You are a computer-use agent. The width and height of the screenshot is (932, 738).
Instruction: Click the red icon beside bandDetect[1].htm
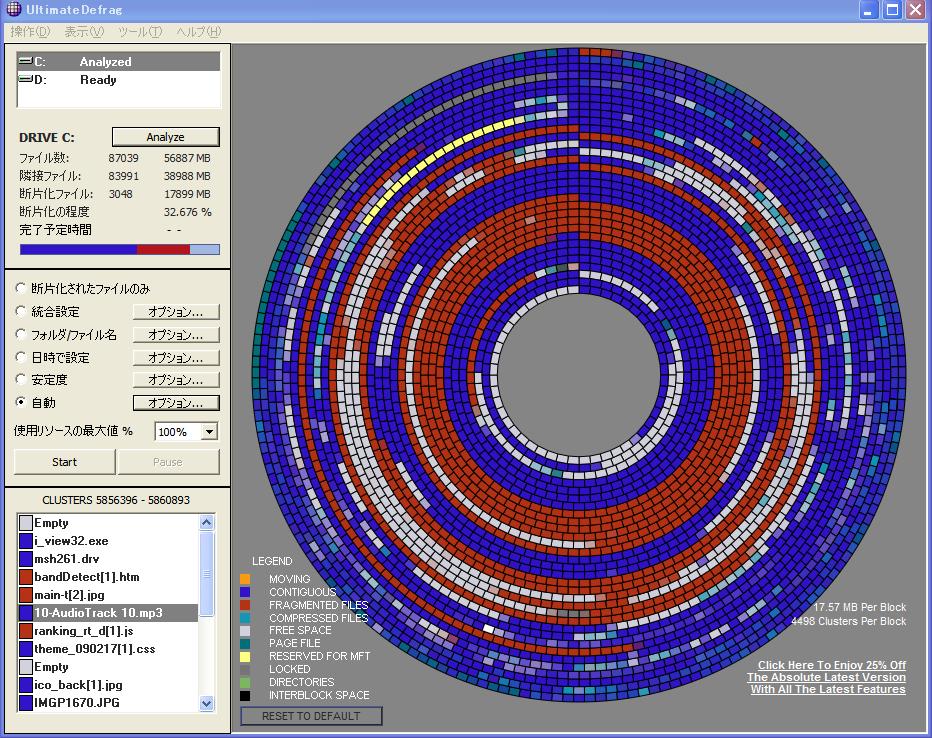pyautogui.click(x=26, y=577)
